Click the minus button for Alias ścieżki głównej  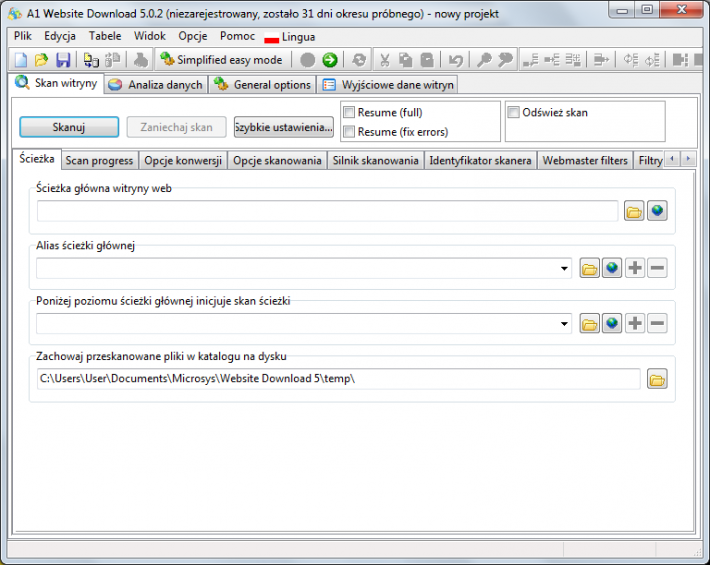pyautogui.click(x=657, y=268)
